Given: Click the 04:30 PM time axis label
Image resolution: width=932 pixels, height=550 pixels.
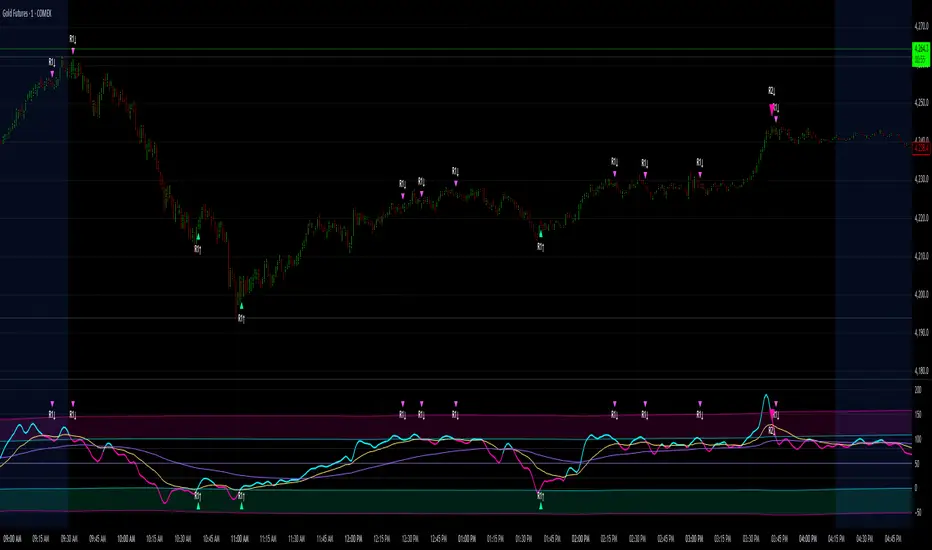Looking at the screenshot, I should pyautogui.click(x=864, y=539).
